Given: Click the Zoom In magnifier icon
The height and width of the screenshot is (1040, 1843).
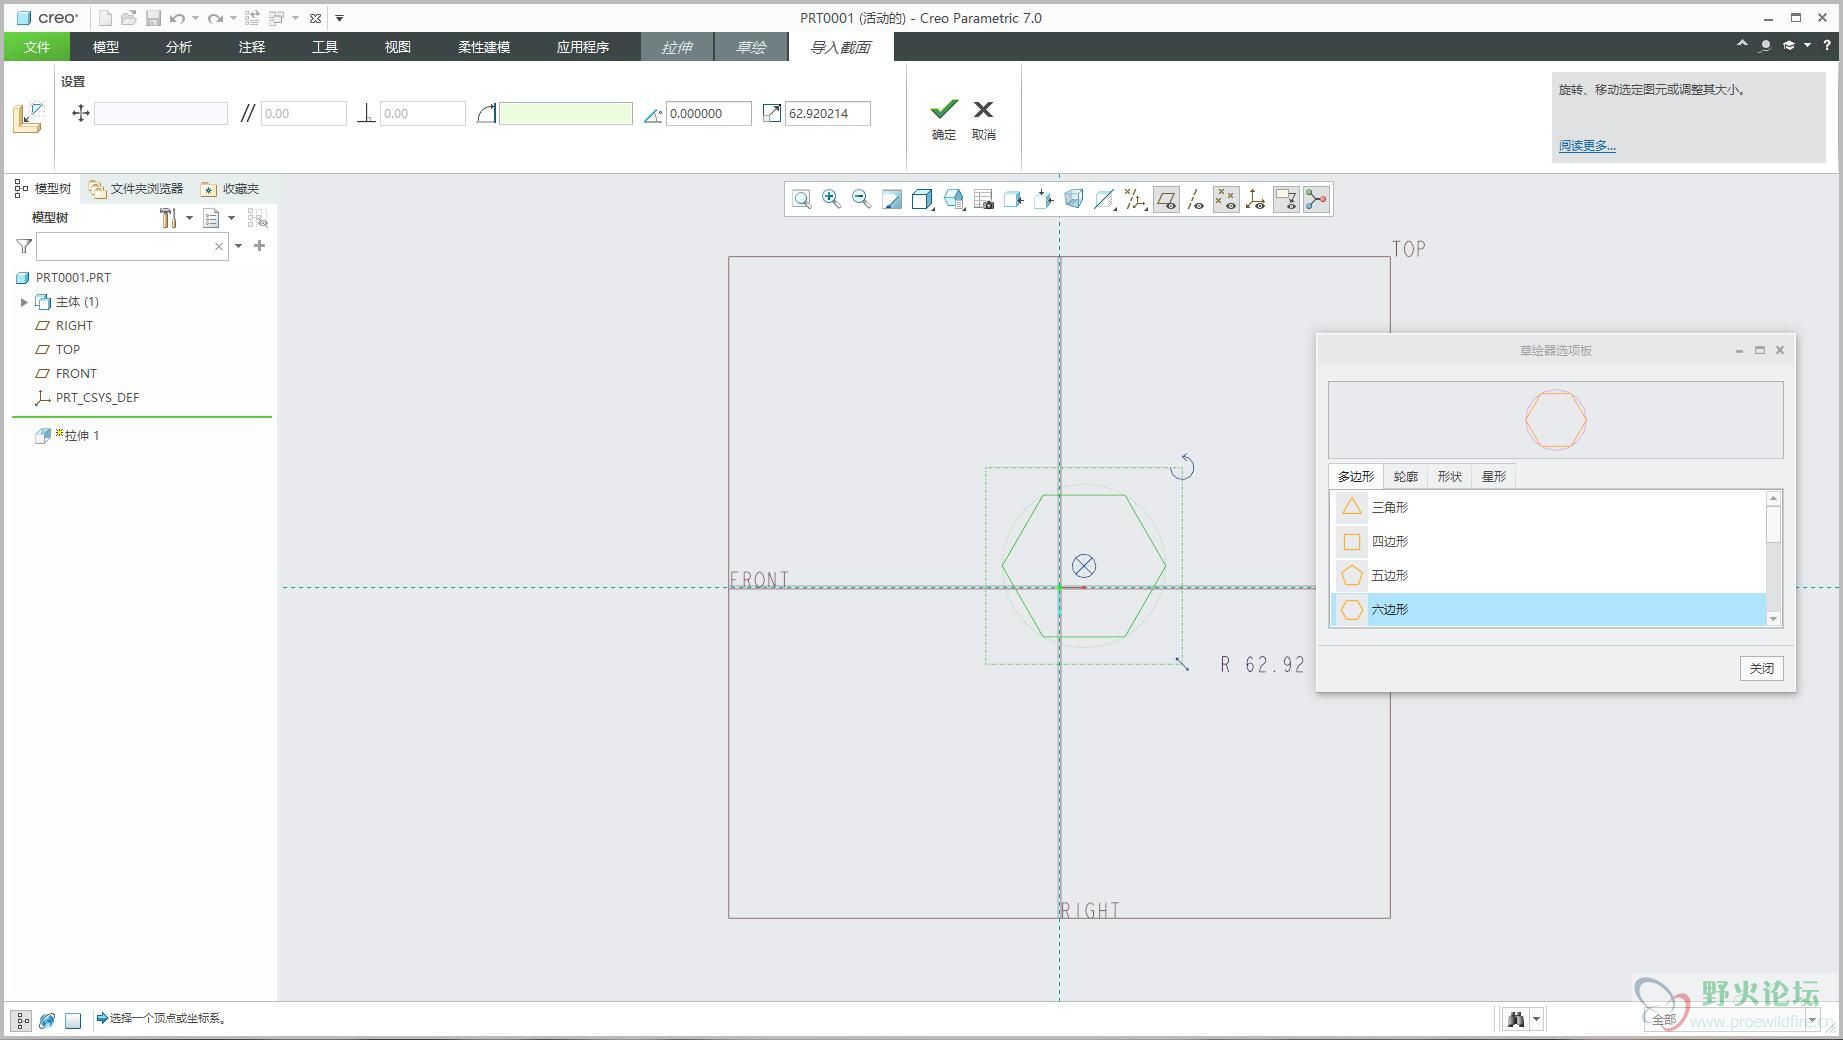Looking at the screenshot, I should click(x=832, y=200).
